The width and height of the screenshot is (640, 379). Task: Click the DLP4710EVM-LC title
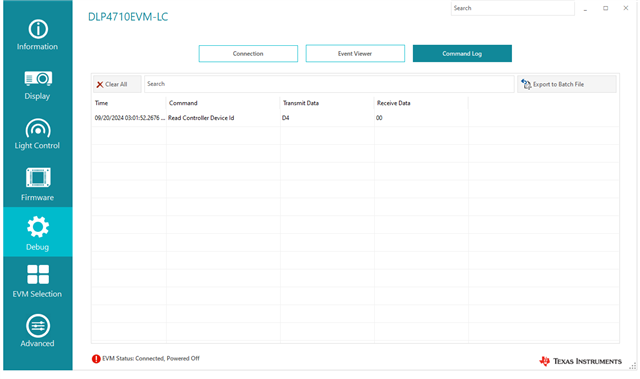click(128, 17)
